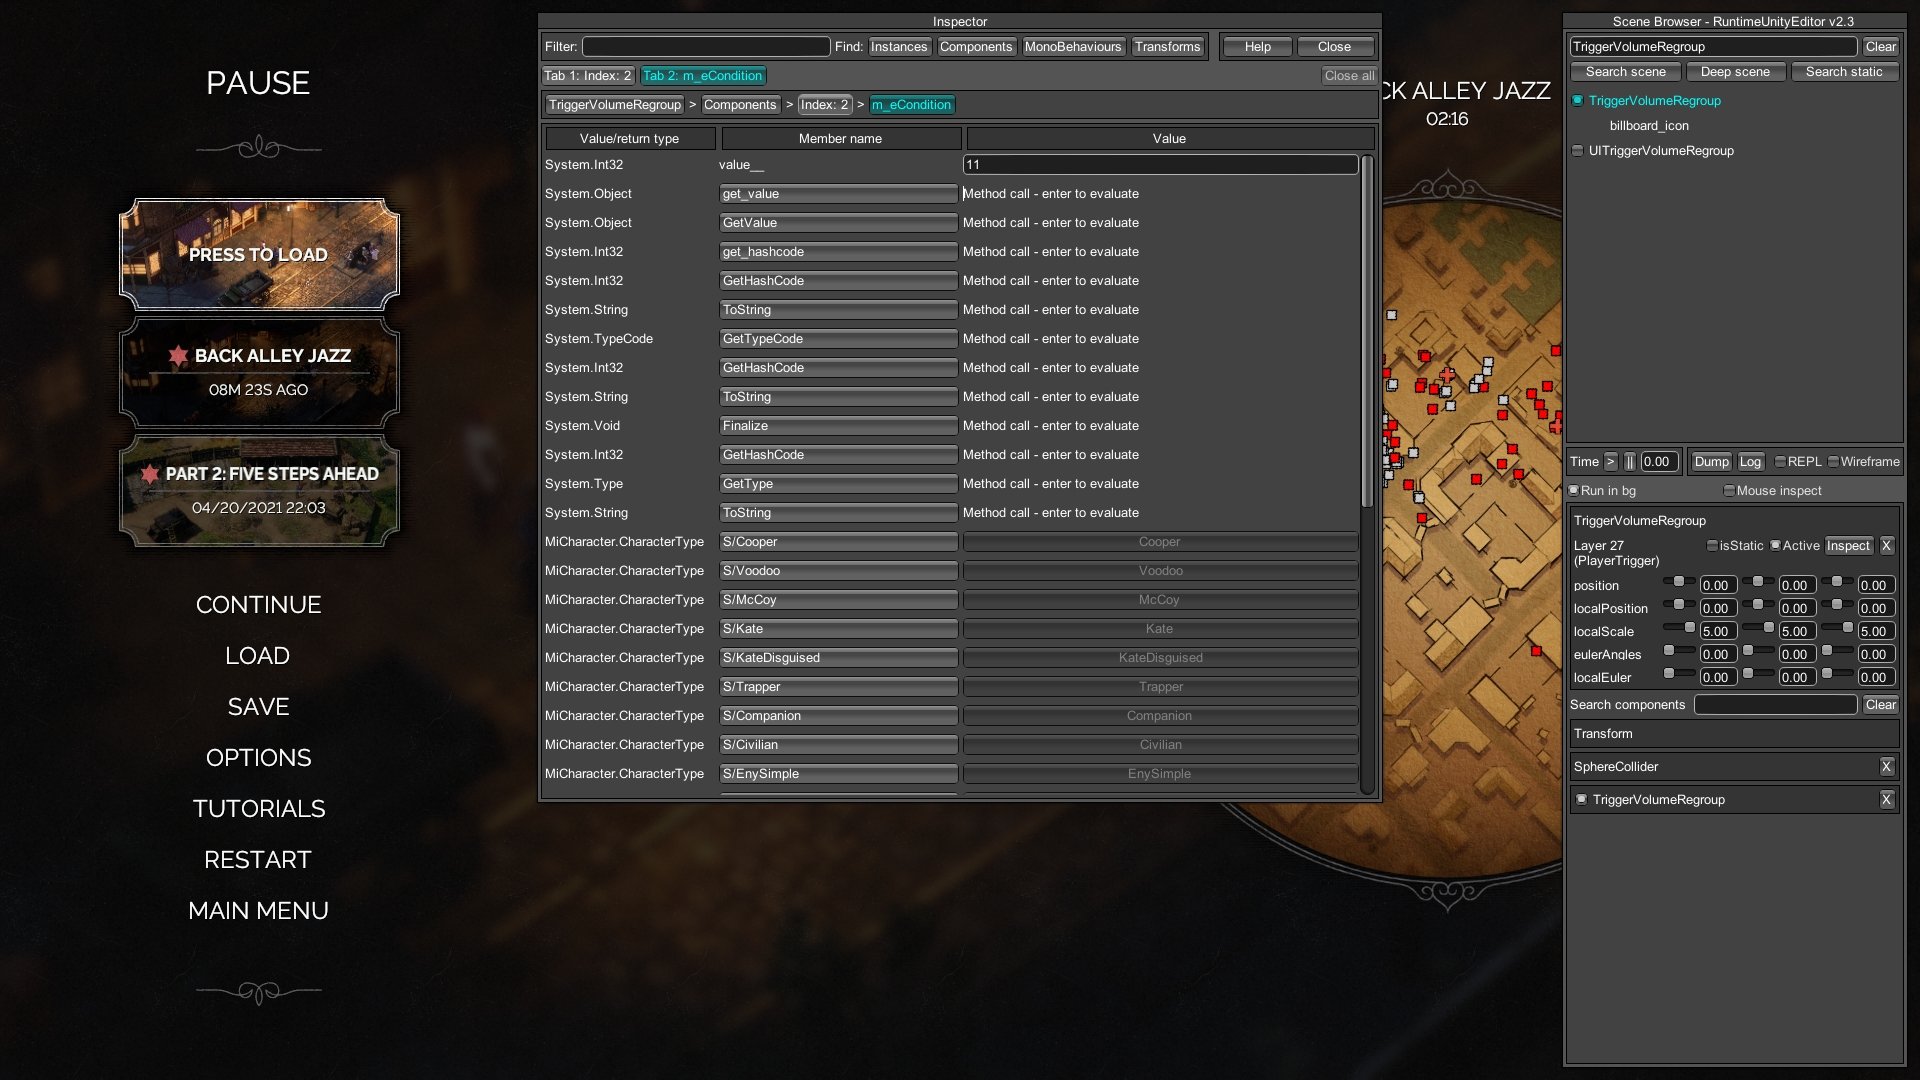Expand the Transform component row
The height and width of the screenshot is (1080, 1920).
coord(1734,733)
